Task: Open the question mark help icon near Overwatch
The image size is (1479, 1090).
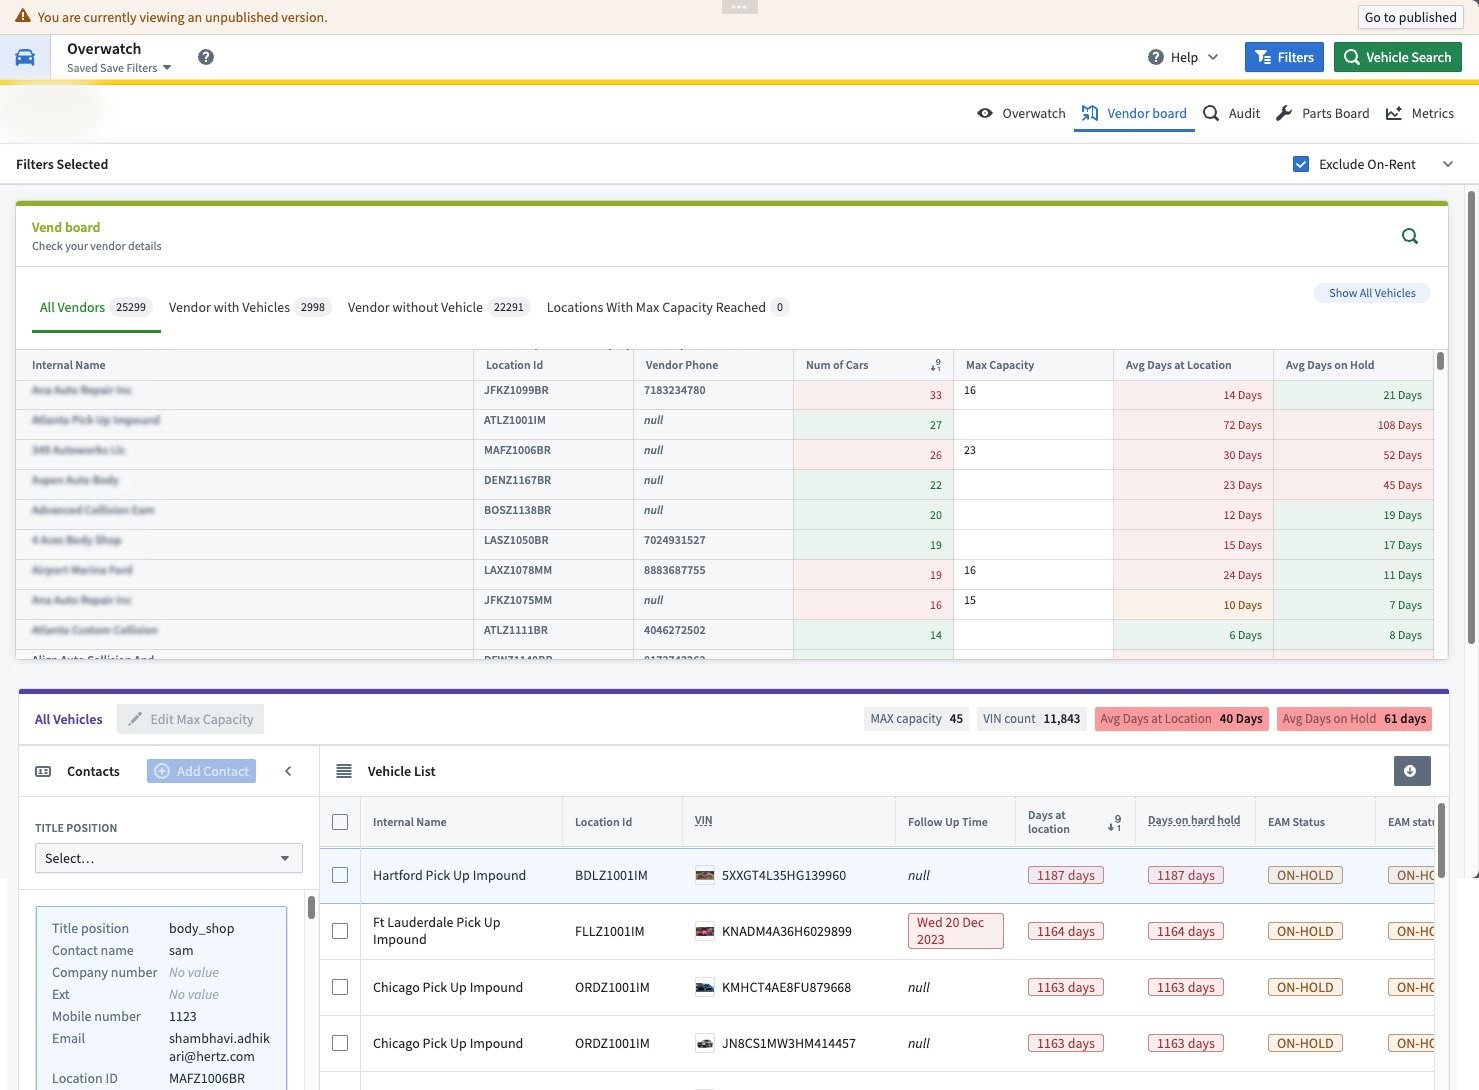Action: coord(206,57)
